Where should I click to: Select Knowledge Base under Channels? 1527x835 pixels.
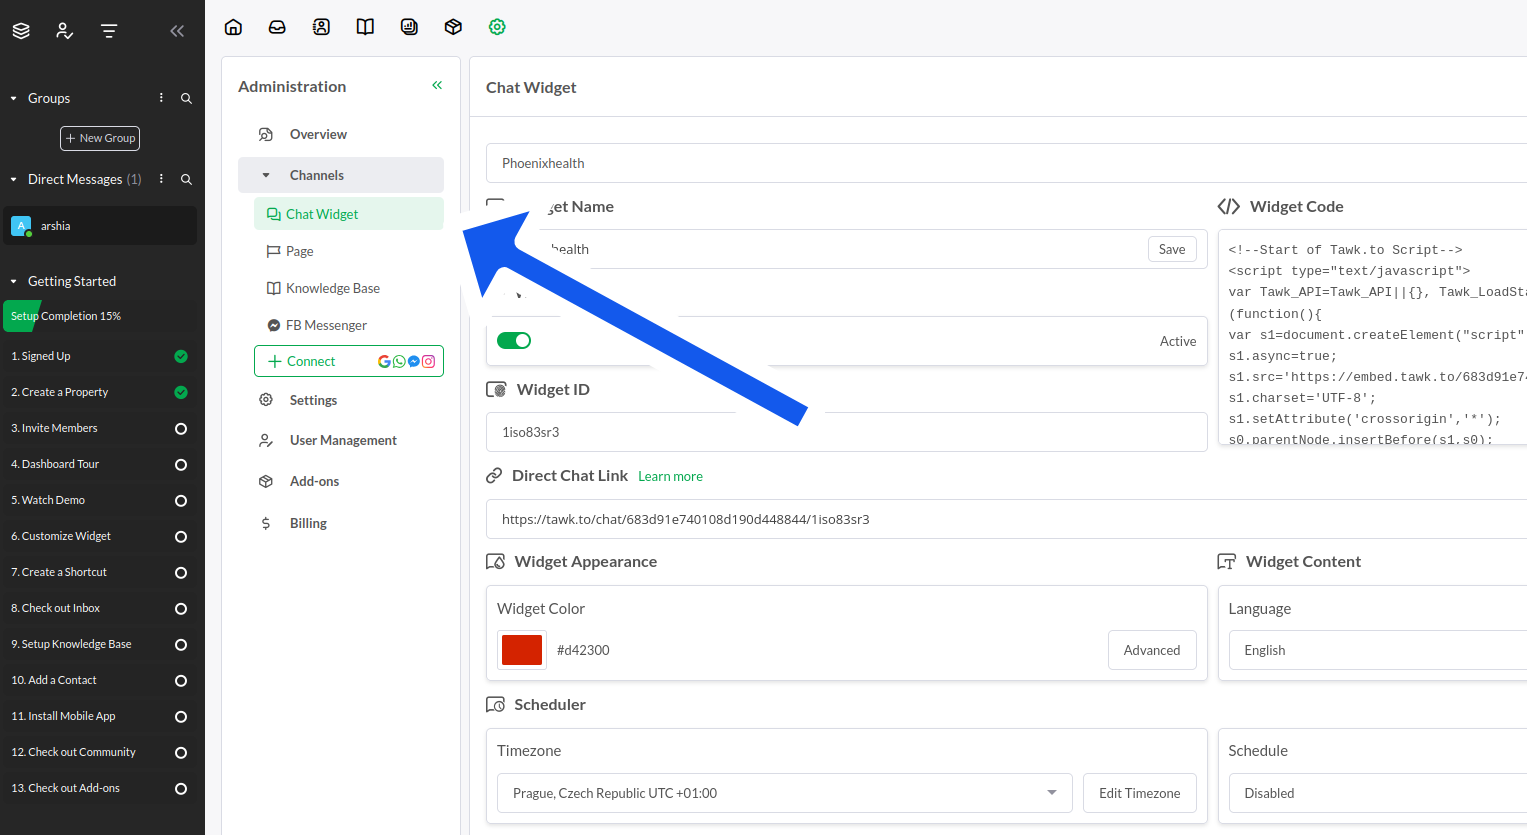[332, 288]
